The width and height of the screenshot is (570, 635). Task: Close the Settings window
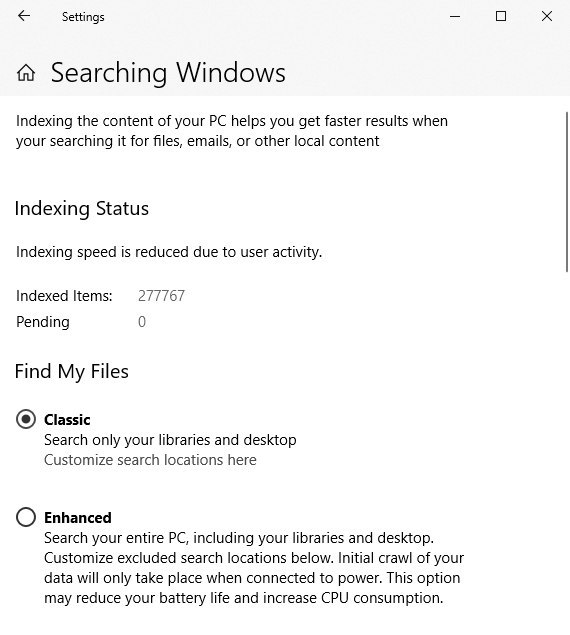point(547,16)
